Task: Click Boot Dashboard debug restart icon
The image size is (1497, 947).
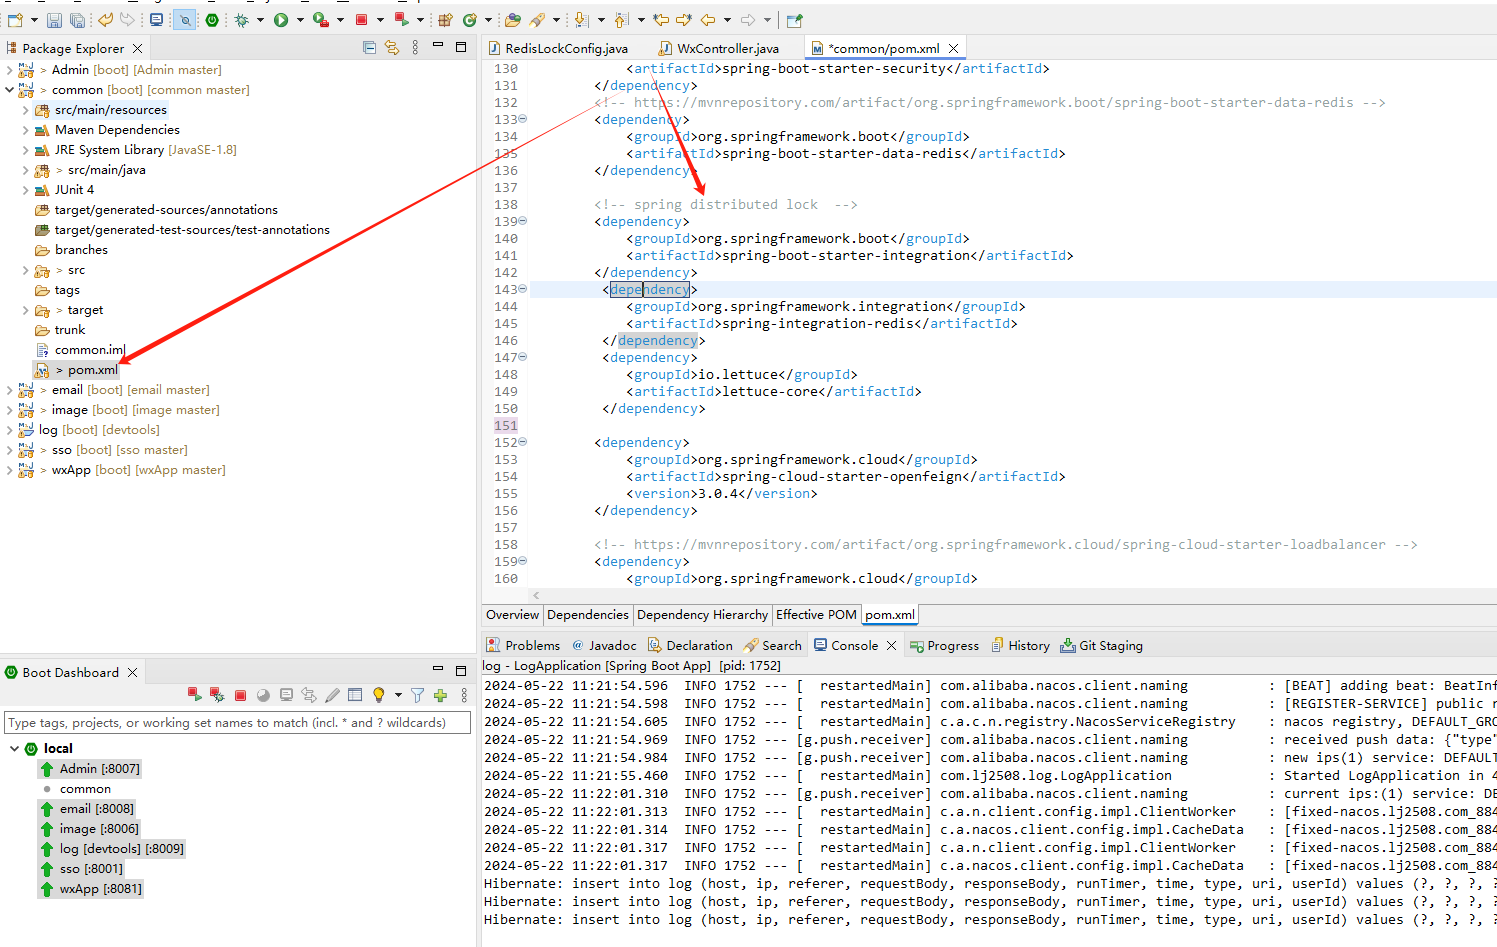Action: (x=217, y=694)
